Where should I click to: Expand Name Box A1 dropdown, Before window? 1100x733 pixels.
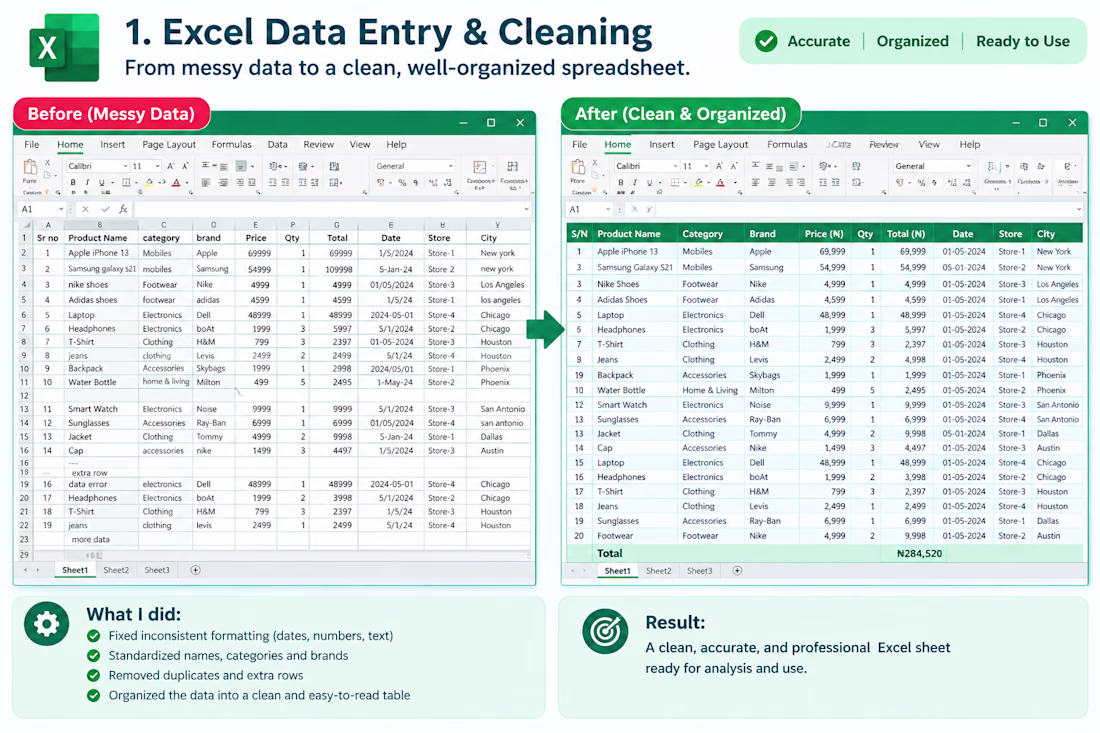point(61,209)
